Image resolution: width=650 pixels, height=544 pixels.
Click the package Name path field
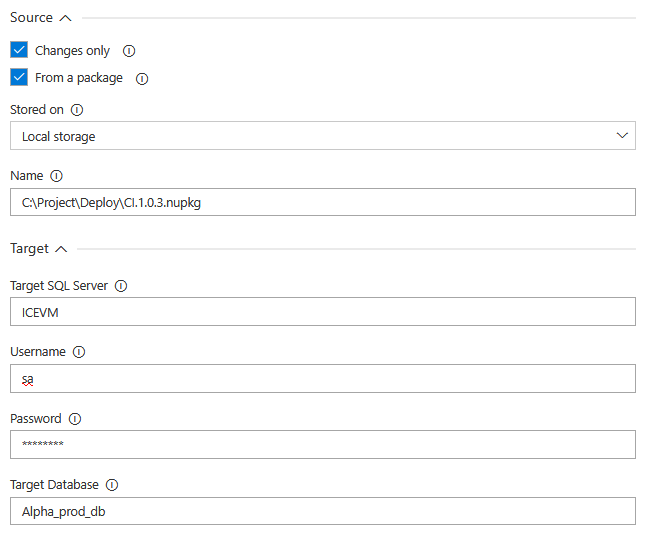pos(323,202)
